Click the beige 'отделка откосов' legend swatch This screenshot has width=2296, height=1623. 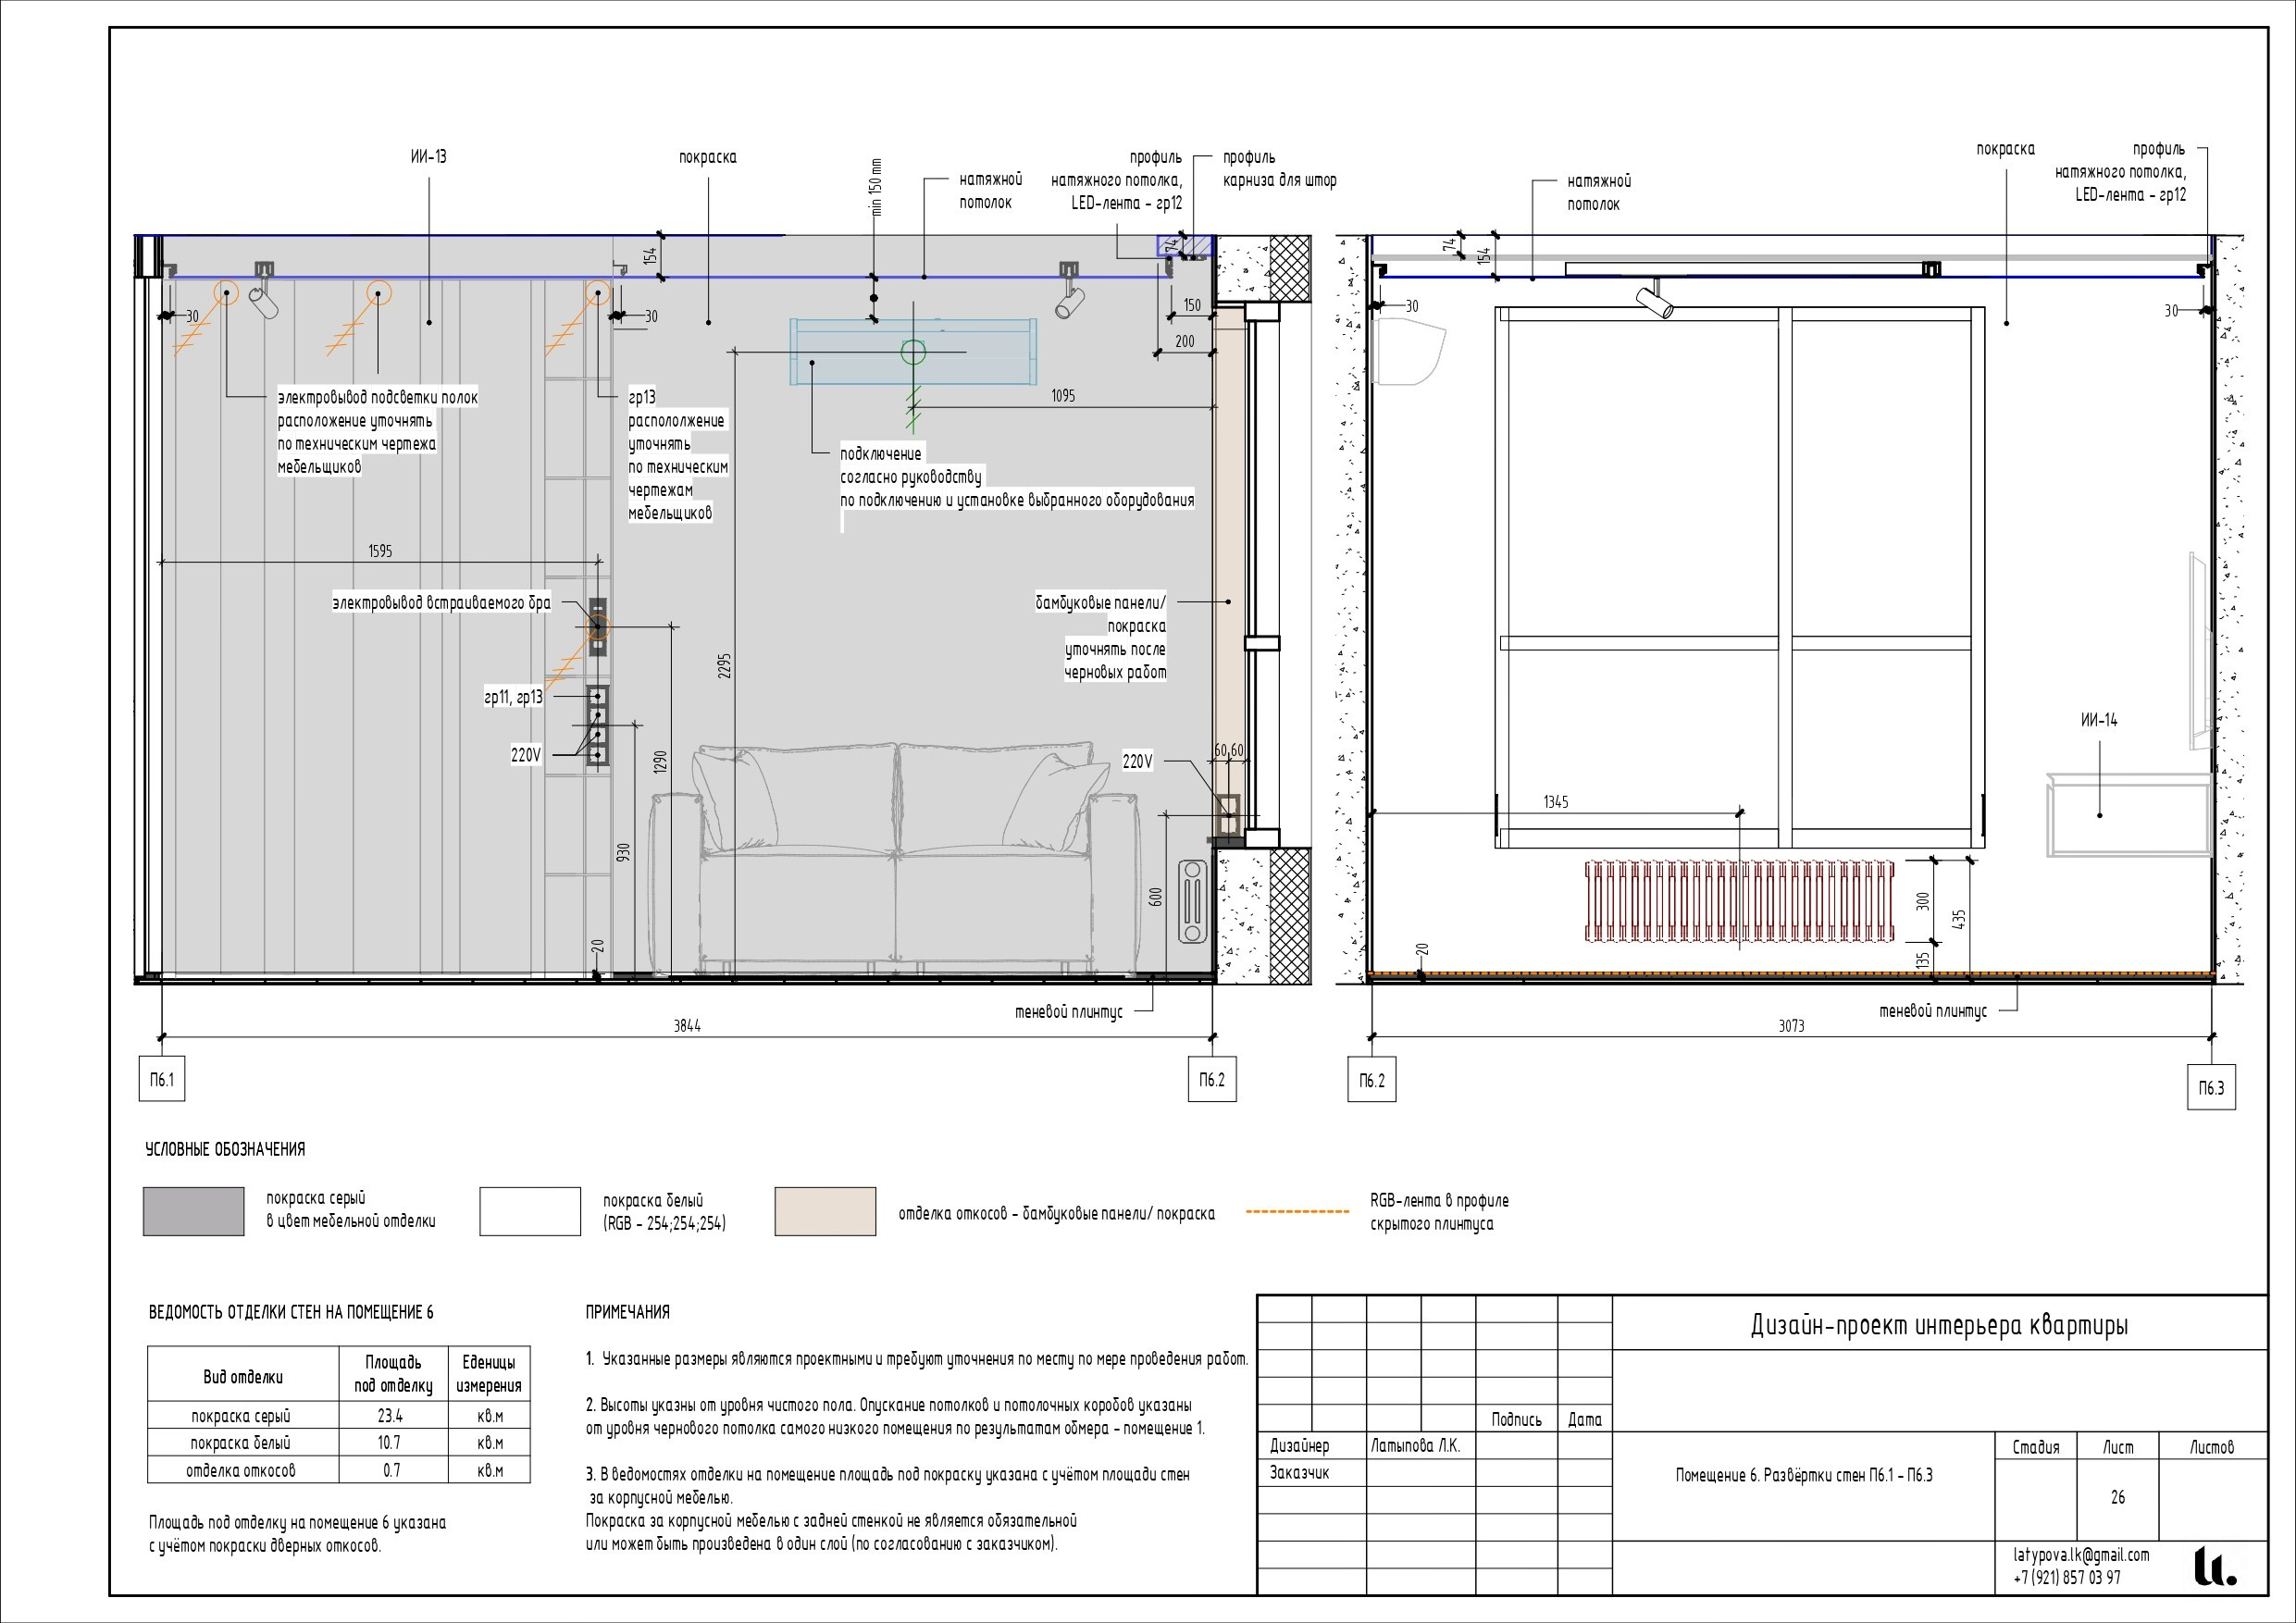(x=825, y=1211)
